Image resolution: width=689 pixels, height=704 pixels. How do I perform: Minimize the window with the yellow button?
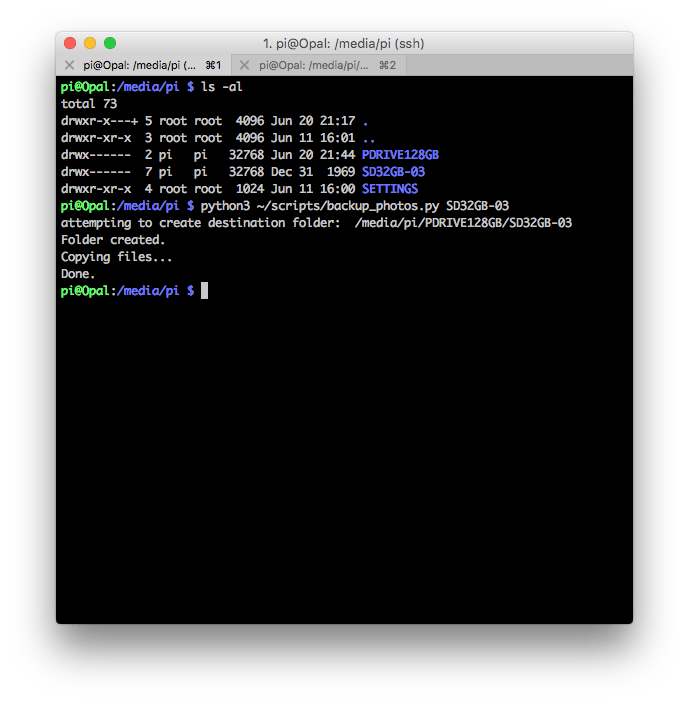[90, 43]
